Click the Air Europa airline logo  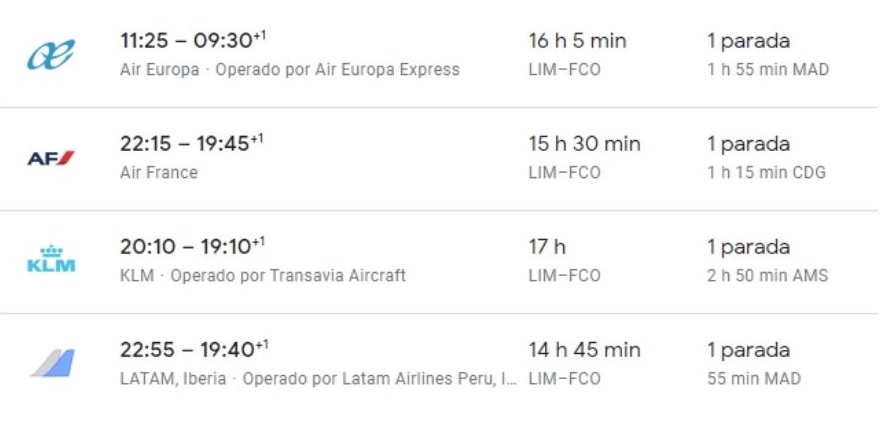pos(50,55)
